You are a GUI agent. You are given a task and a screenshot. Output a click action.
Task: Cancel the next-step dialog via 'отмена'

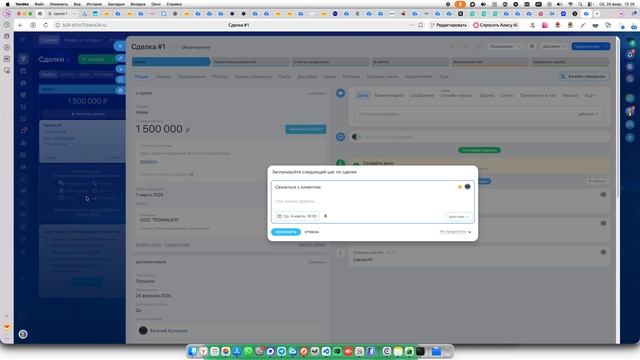(311, 232)
